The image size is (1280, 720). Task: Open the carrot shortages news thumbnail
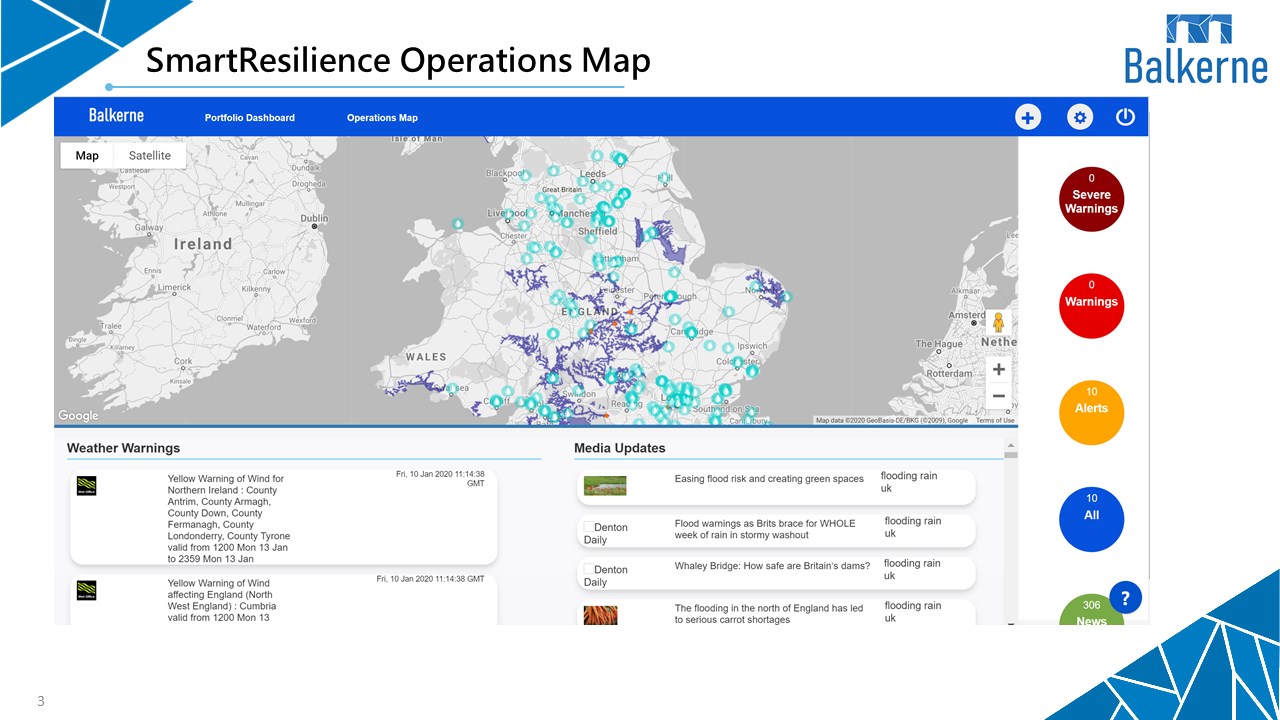(x=600, y=616)
